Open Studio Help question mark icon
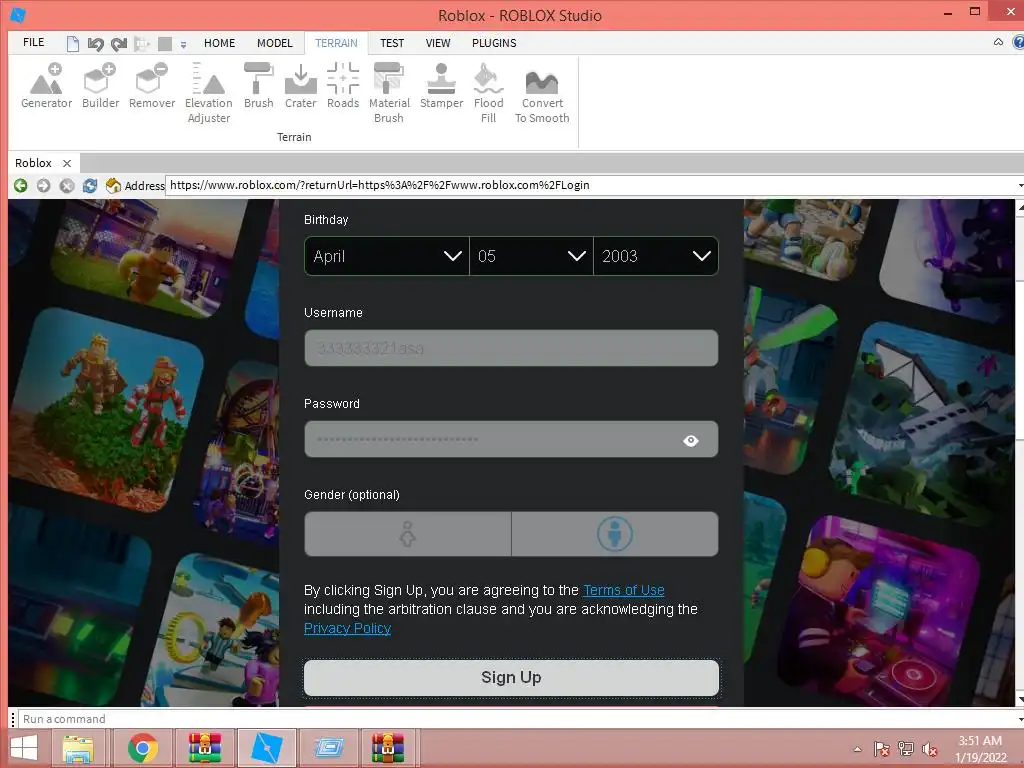1024x768 pixels. (x=1018, y=42)
